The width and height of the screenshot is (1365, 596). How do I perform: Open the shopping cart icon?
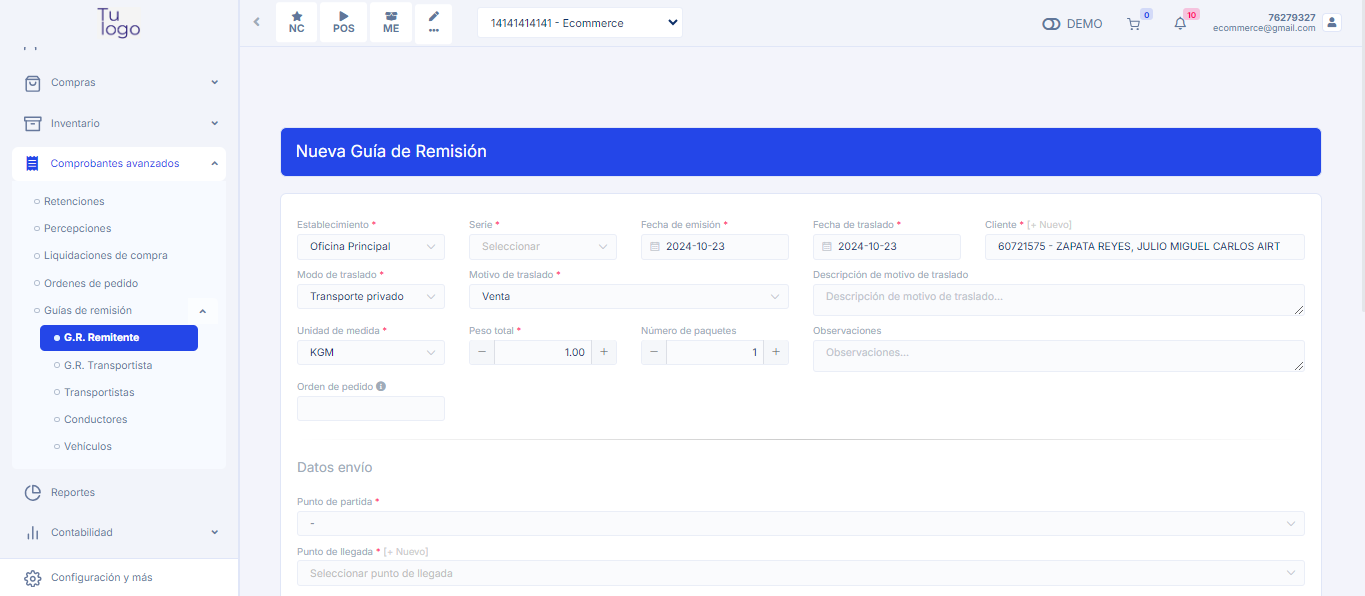pos(1133,24)
